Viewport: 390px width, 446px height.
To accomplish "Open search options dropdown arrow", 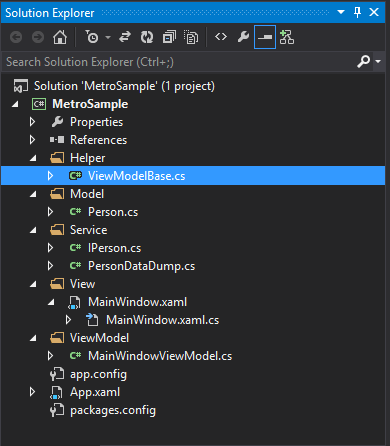I will click(378, 62).
